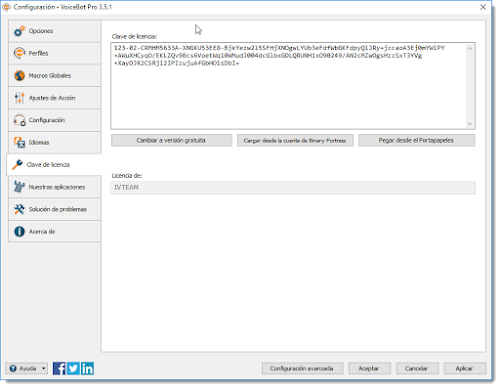
Task: Open the Twitter page icon
Action: (x=73, y=368)
